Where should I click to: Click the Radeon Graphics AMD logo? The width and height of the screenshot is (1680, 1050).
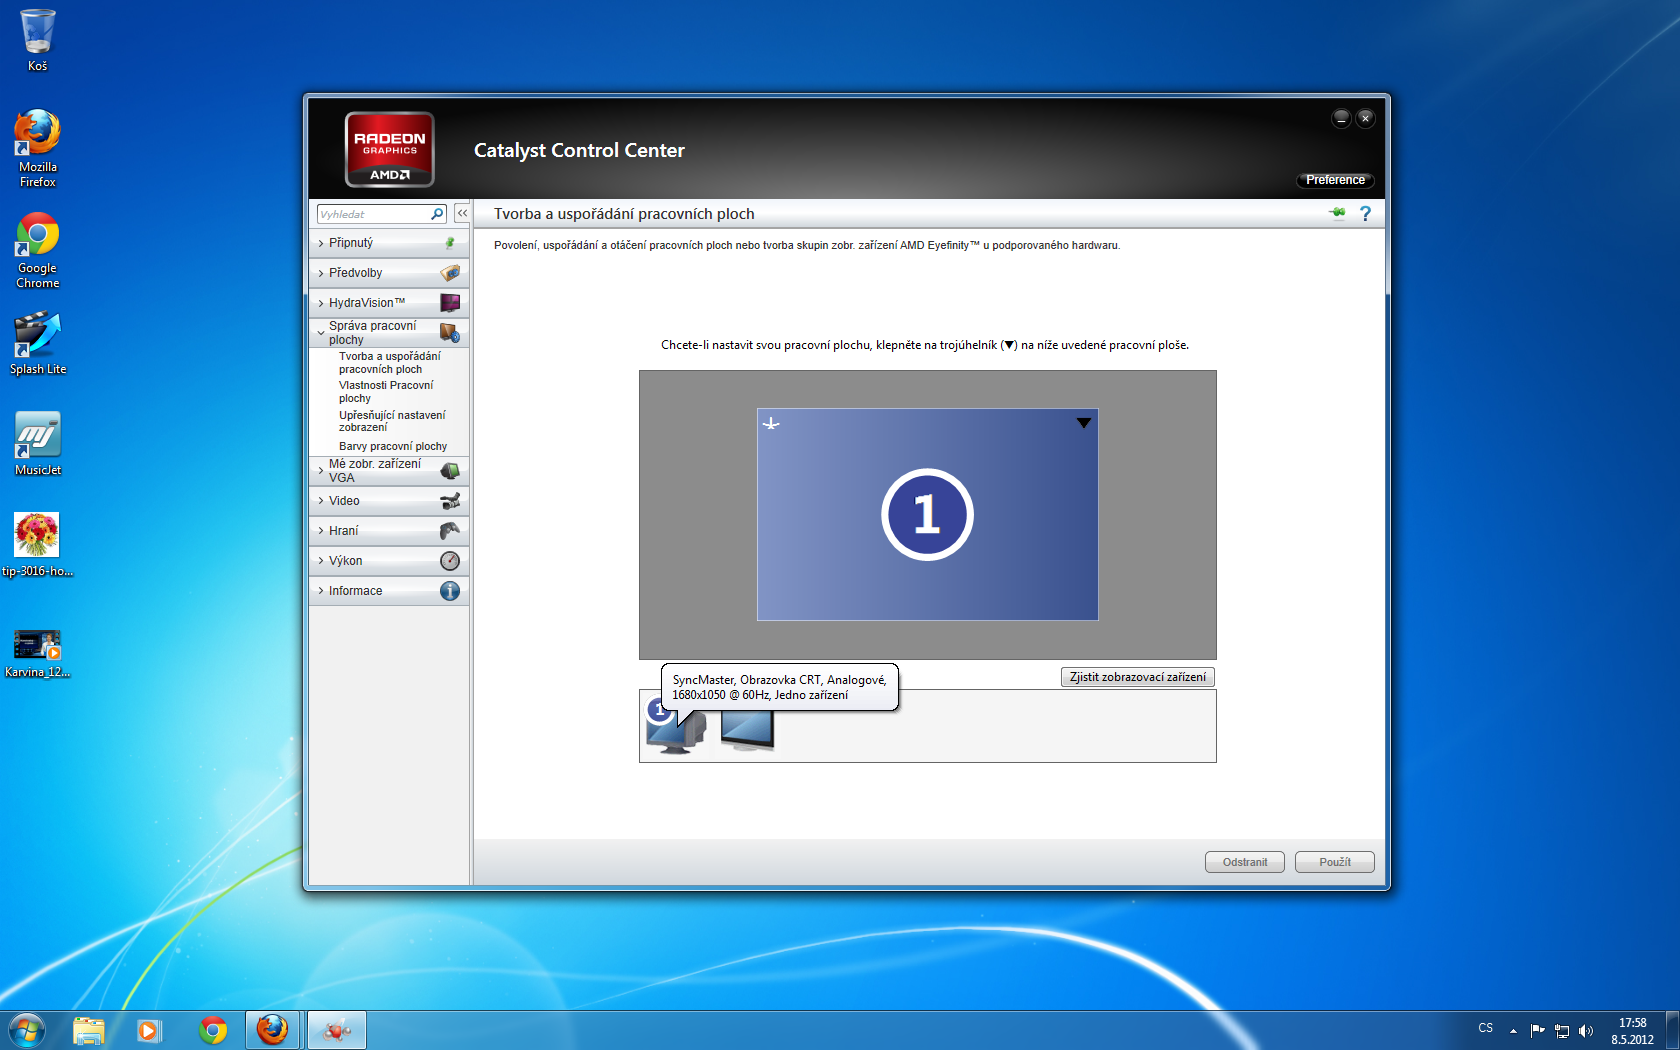pyautogui.click(x=390, y=150)
